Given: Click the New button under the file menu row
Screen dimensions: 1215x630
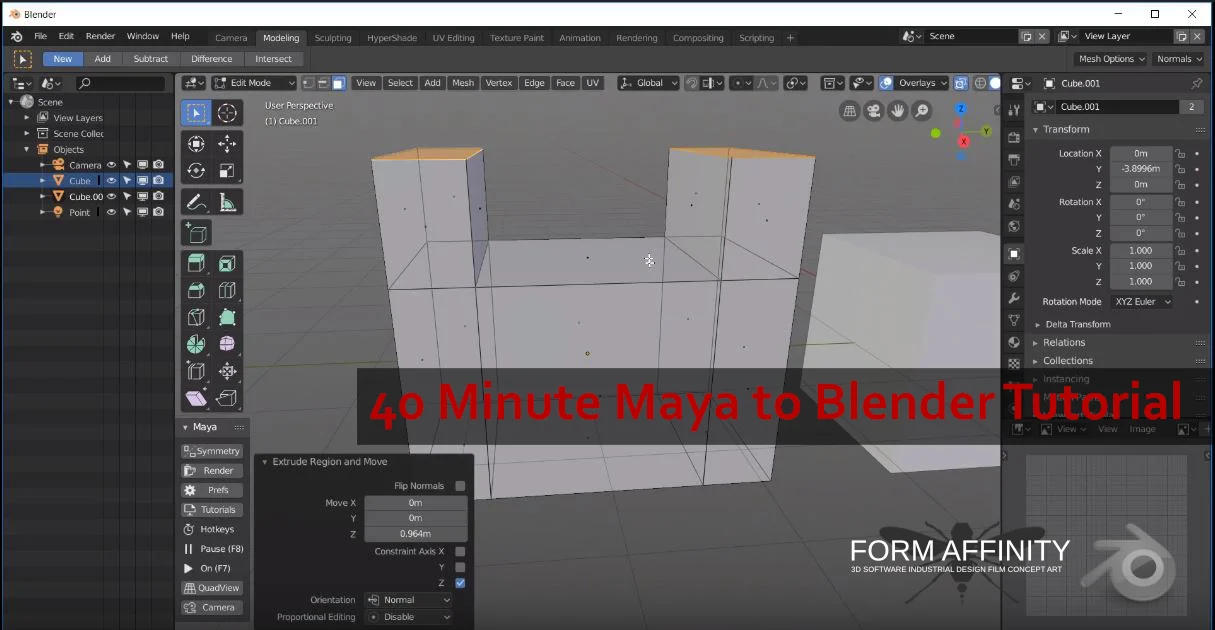Looking at the screenshot, I should point(62,58).
